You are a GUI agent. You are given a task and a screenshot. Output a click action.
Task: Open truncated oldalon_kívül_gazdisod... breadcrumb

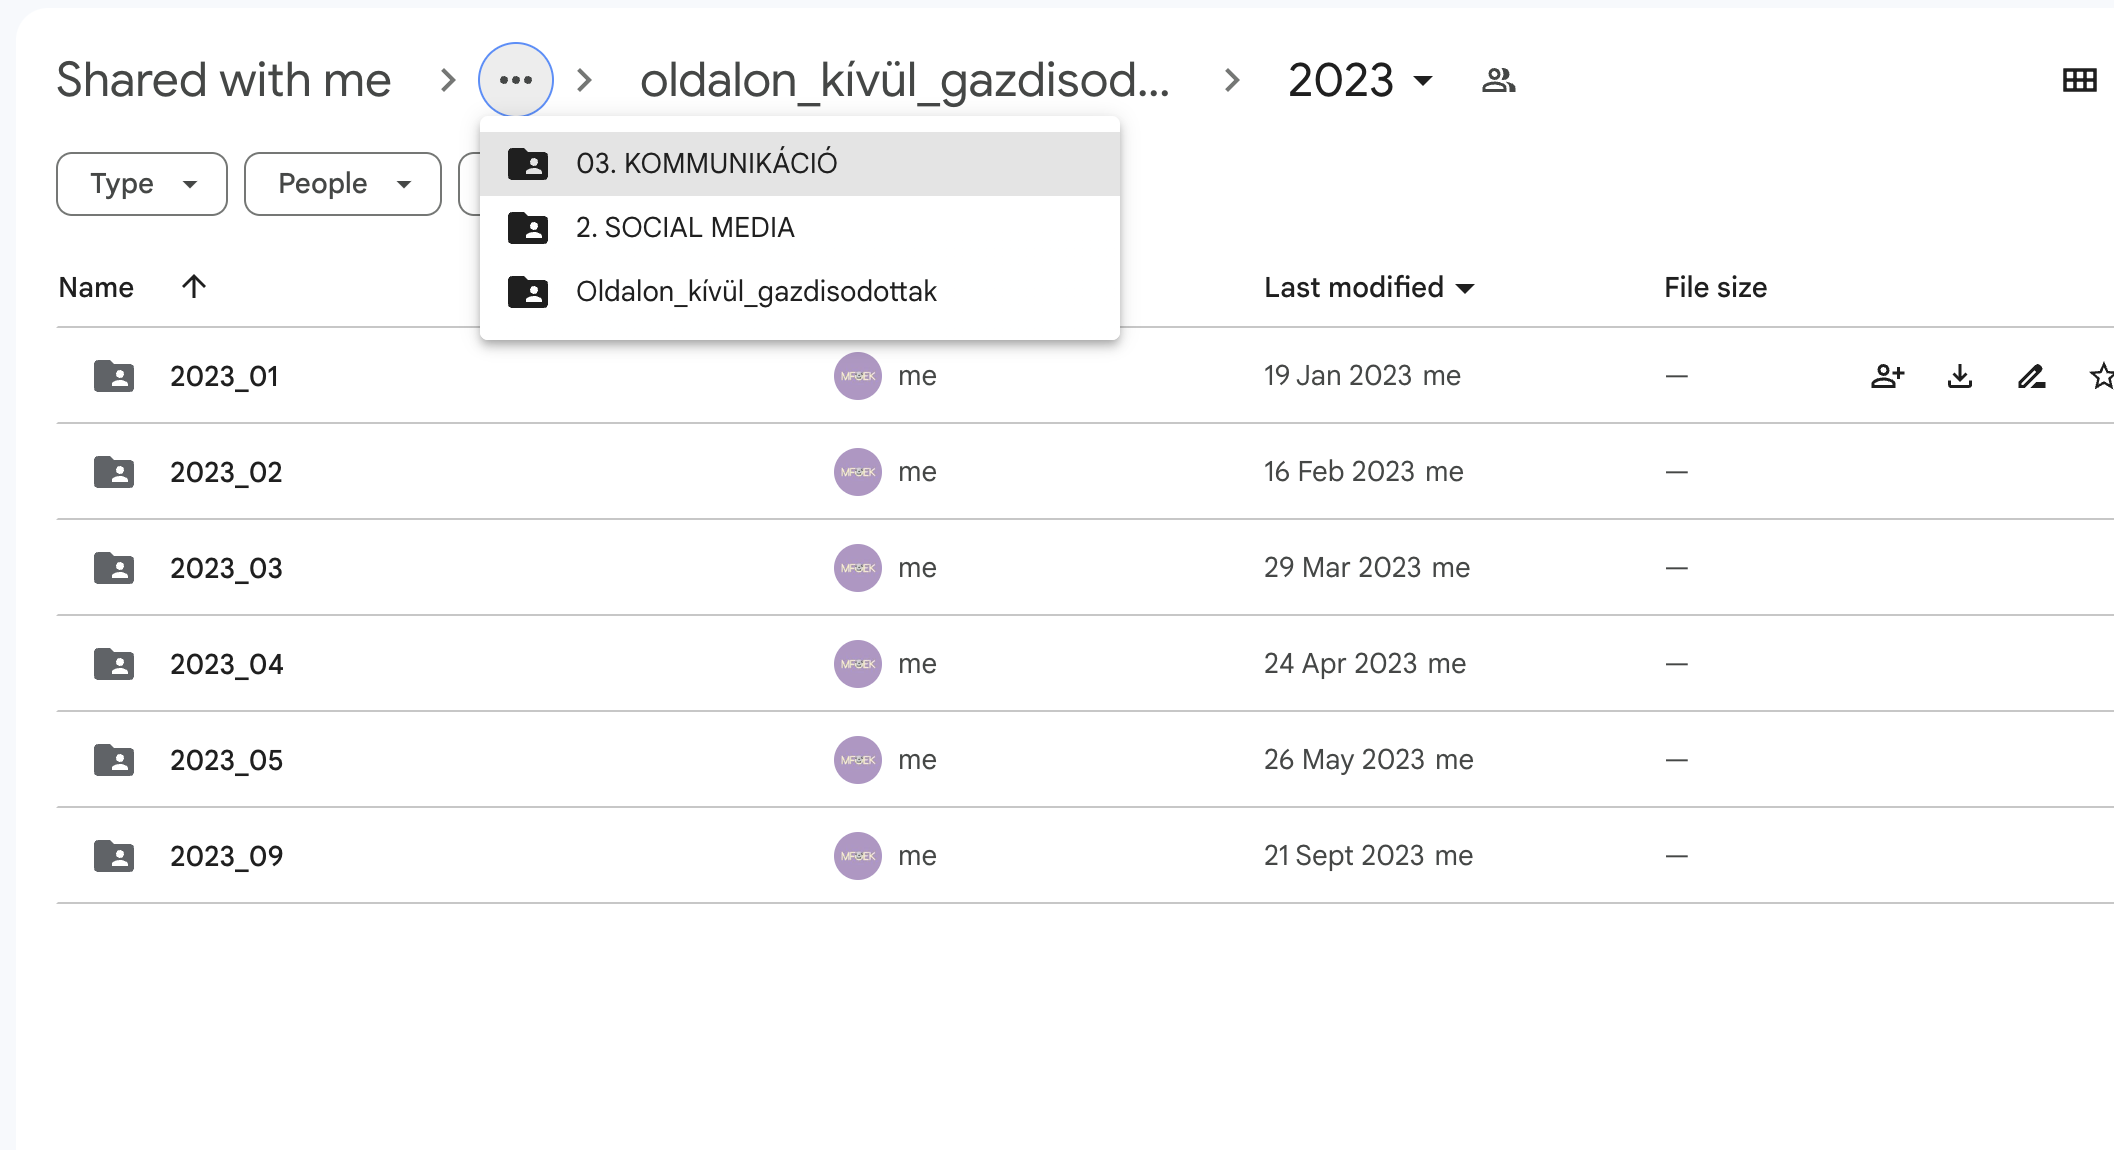(904, 80)
